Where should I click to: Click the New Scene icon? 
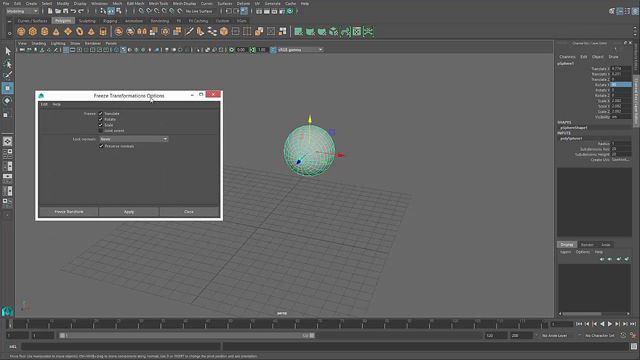50,11
